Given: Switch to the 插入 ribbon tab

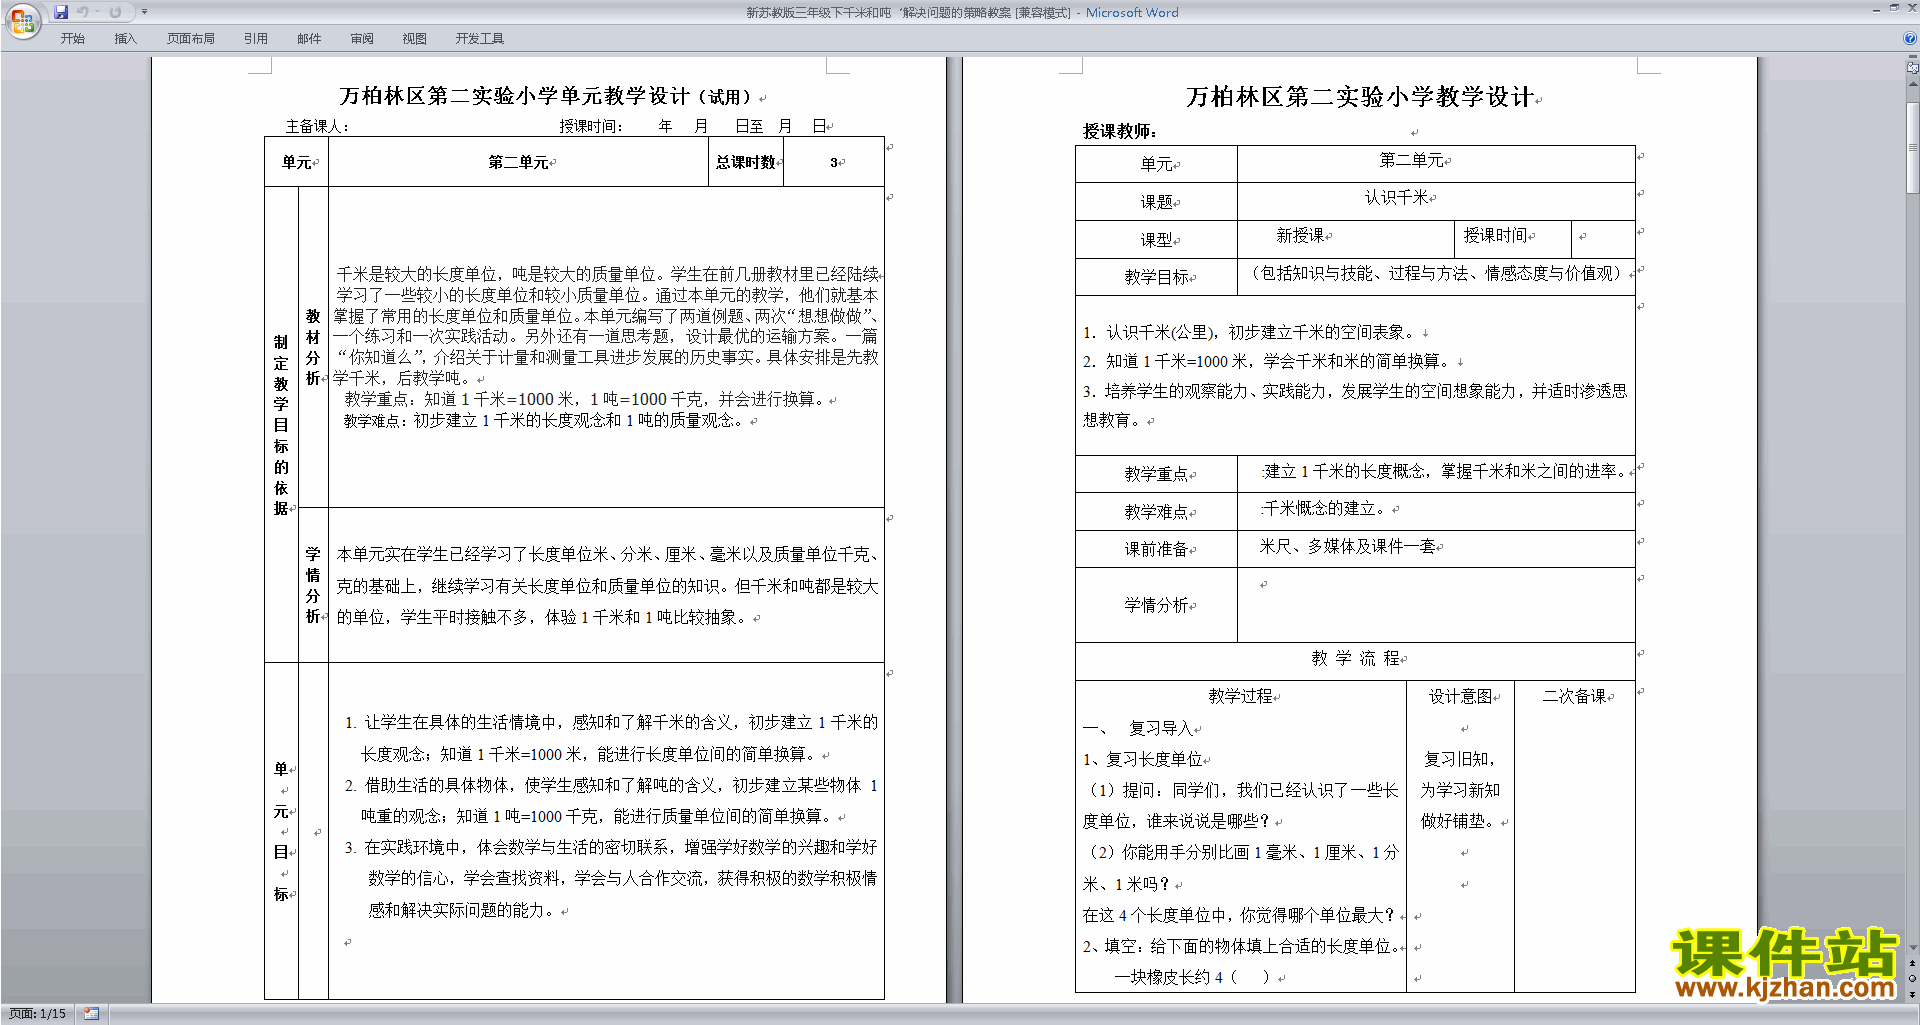Looking at the screenshot, I should point(125,39).
